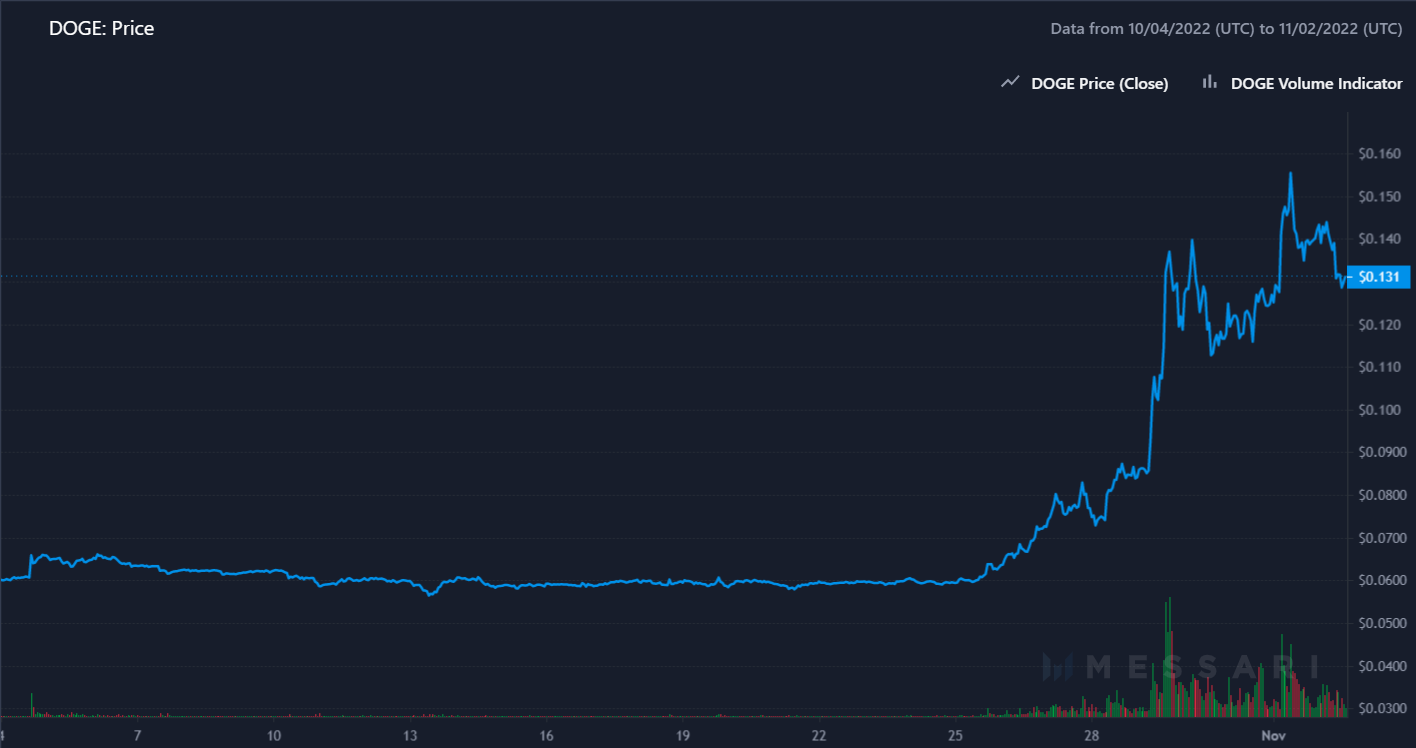Click the "DOGE: Price" chart title

coord(101,29)
